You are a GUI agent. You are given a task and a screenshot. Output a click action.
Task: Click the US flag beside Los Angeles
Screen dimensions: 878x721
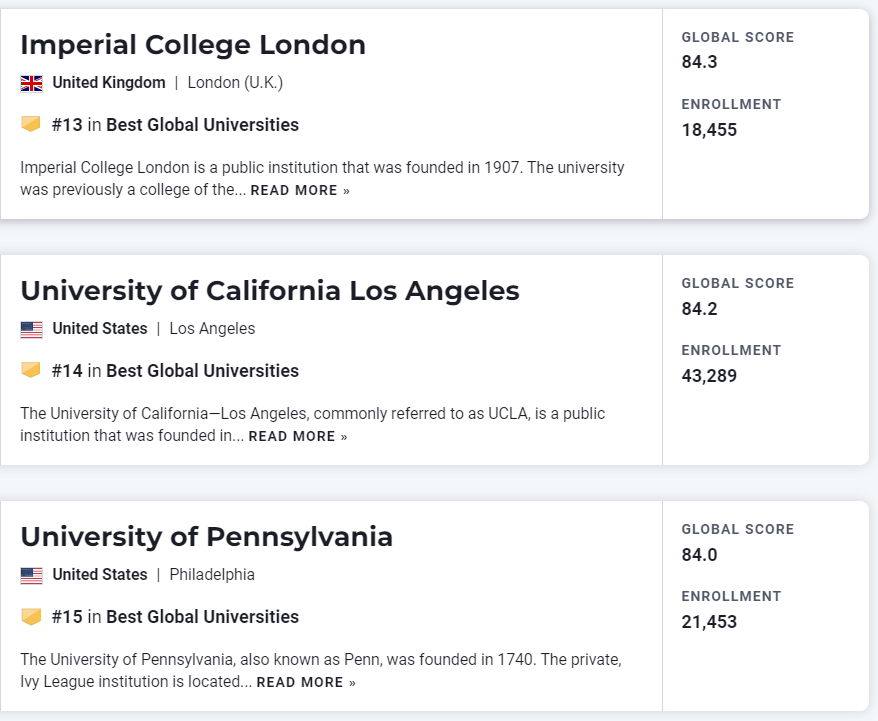coord(31,329)
